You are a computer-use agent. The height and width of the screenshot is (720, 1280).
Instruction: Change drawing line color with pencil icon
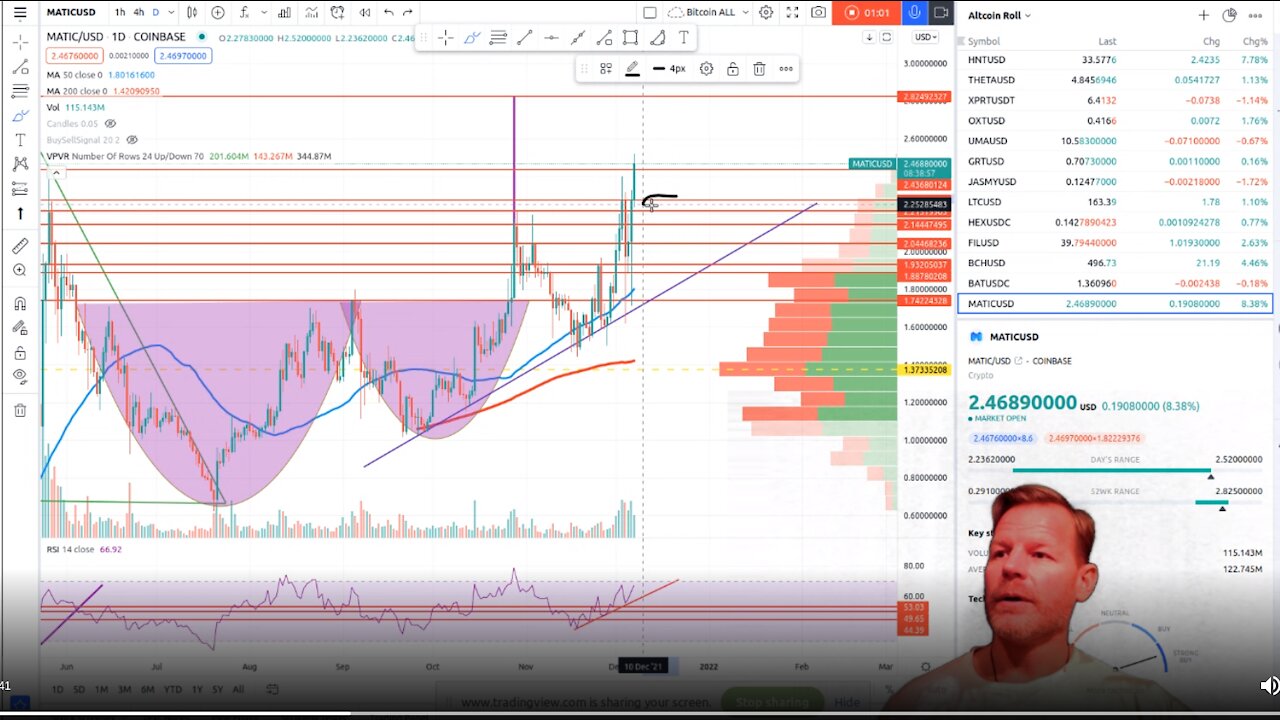[632, 69]
